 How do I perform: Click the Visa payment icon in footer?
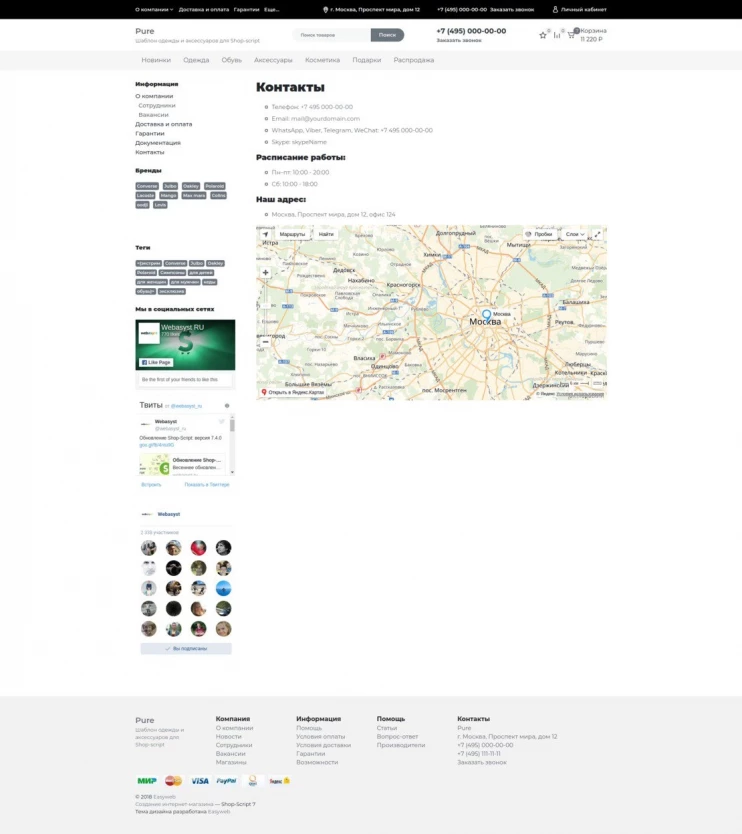click(x=200, y=781)
